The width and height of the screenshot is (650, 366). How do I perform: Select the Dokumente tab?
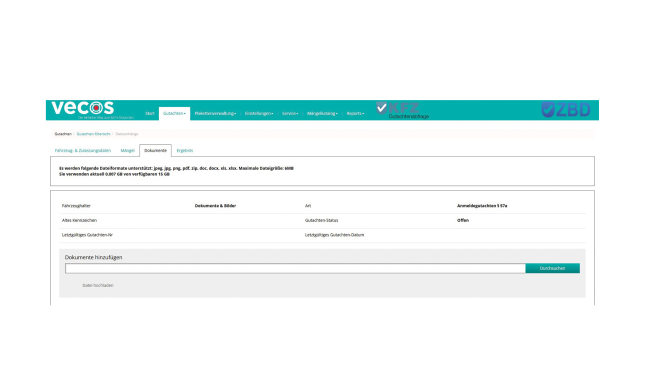pos(155,150)
